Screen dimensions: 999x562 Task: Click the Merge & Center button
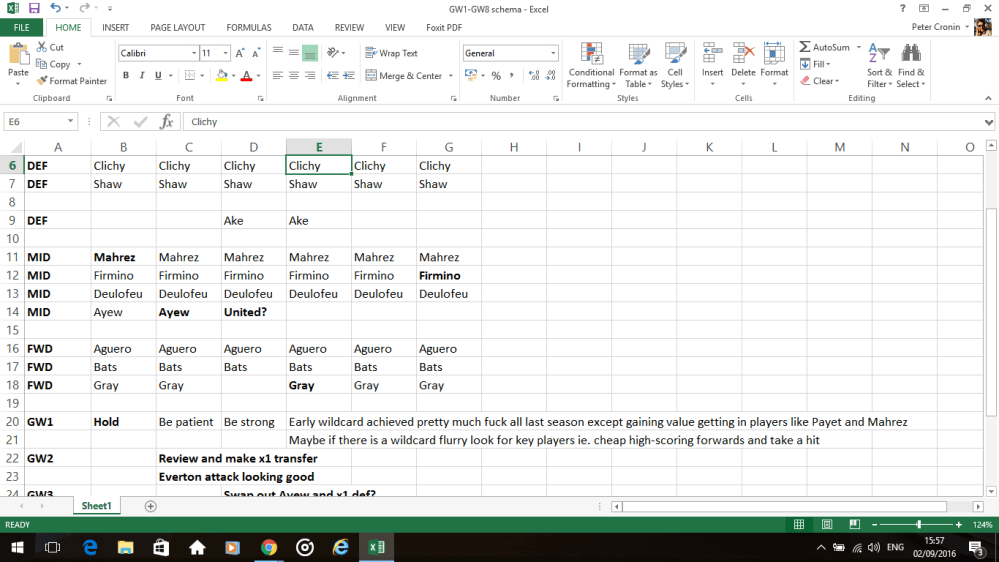coord(403,76)
